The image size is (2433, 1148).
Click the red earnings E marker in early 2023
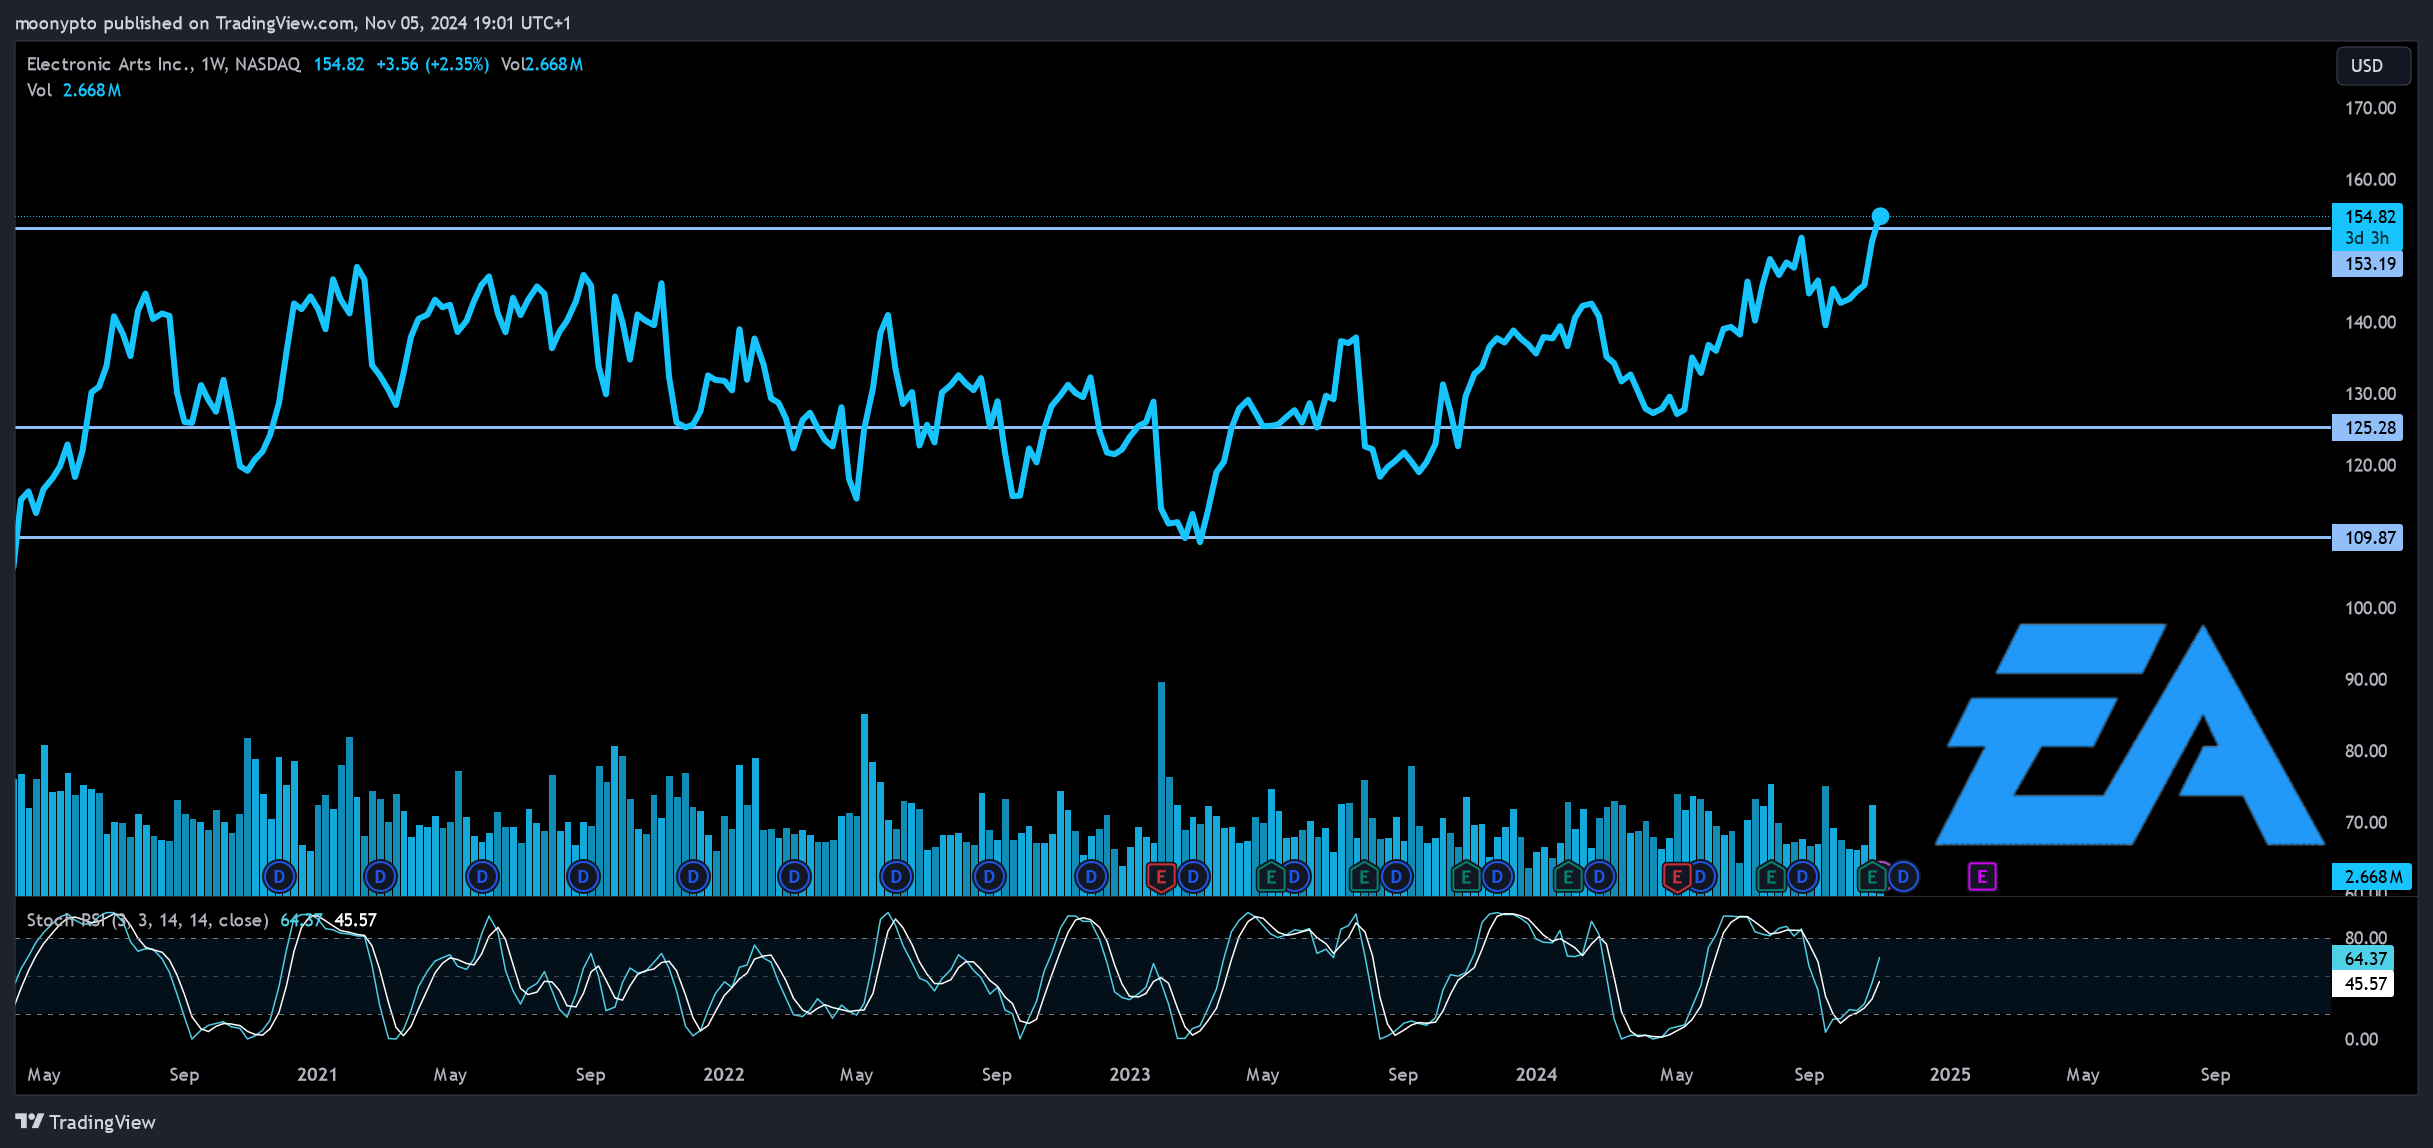1161,877
